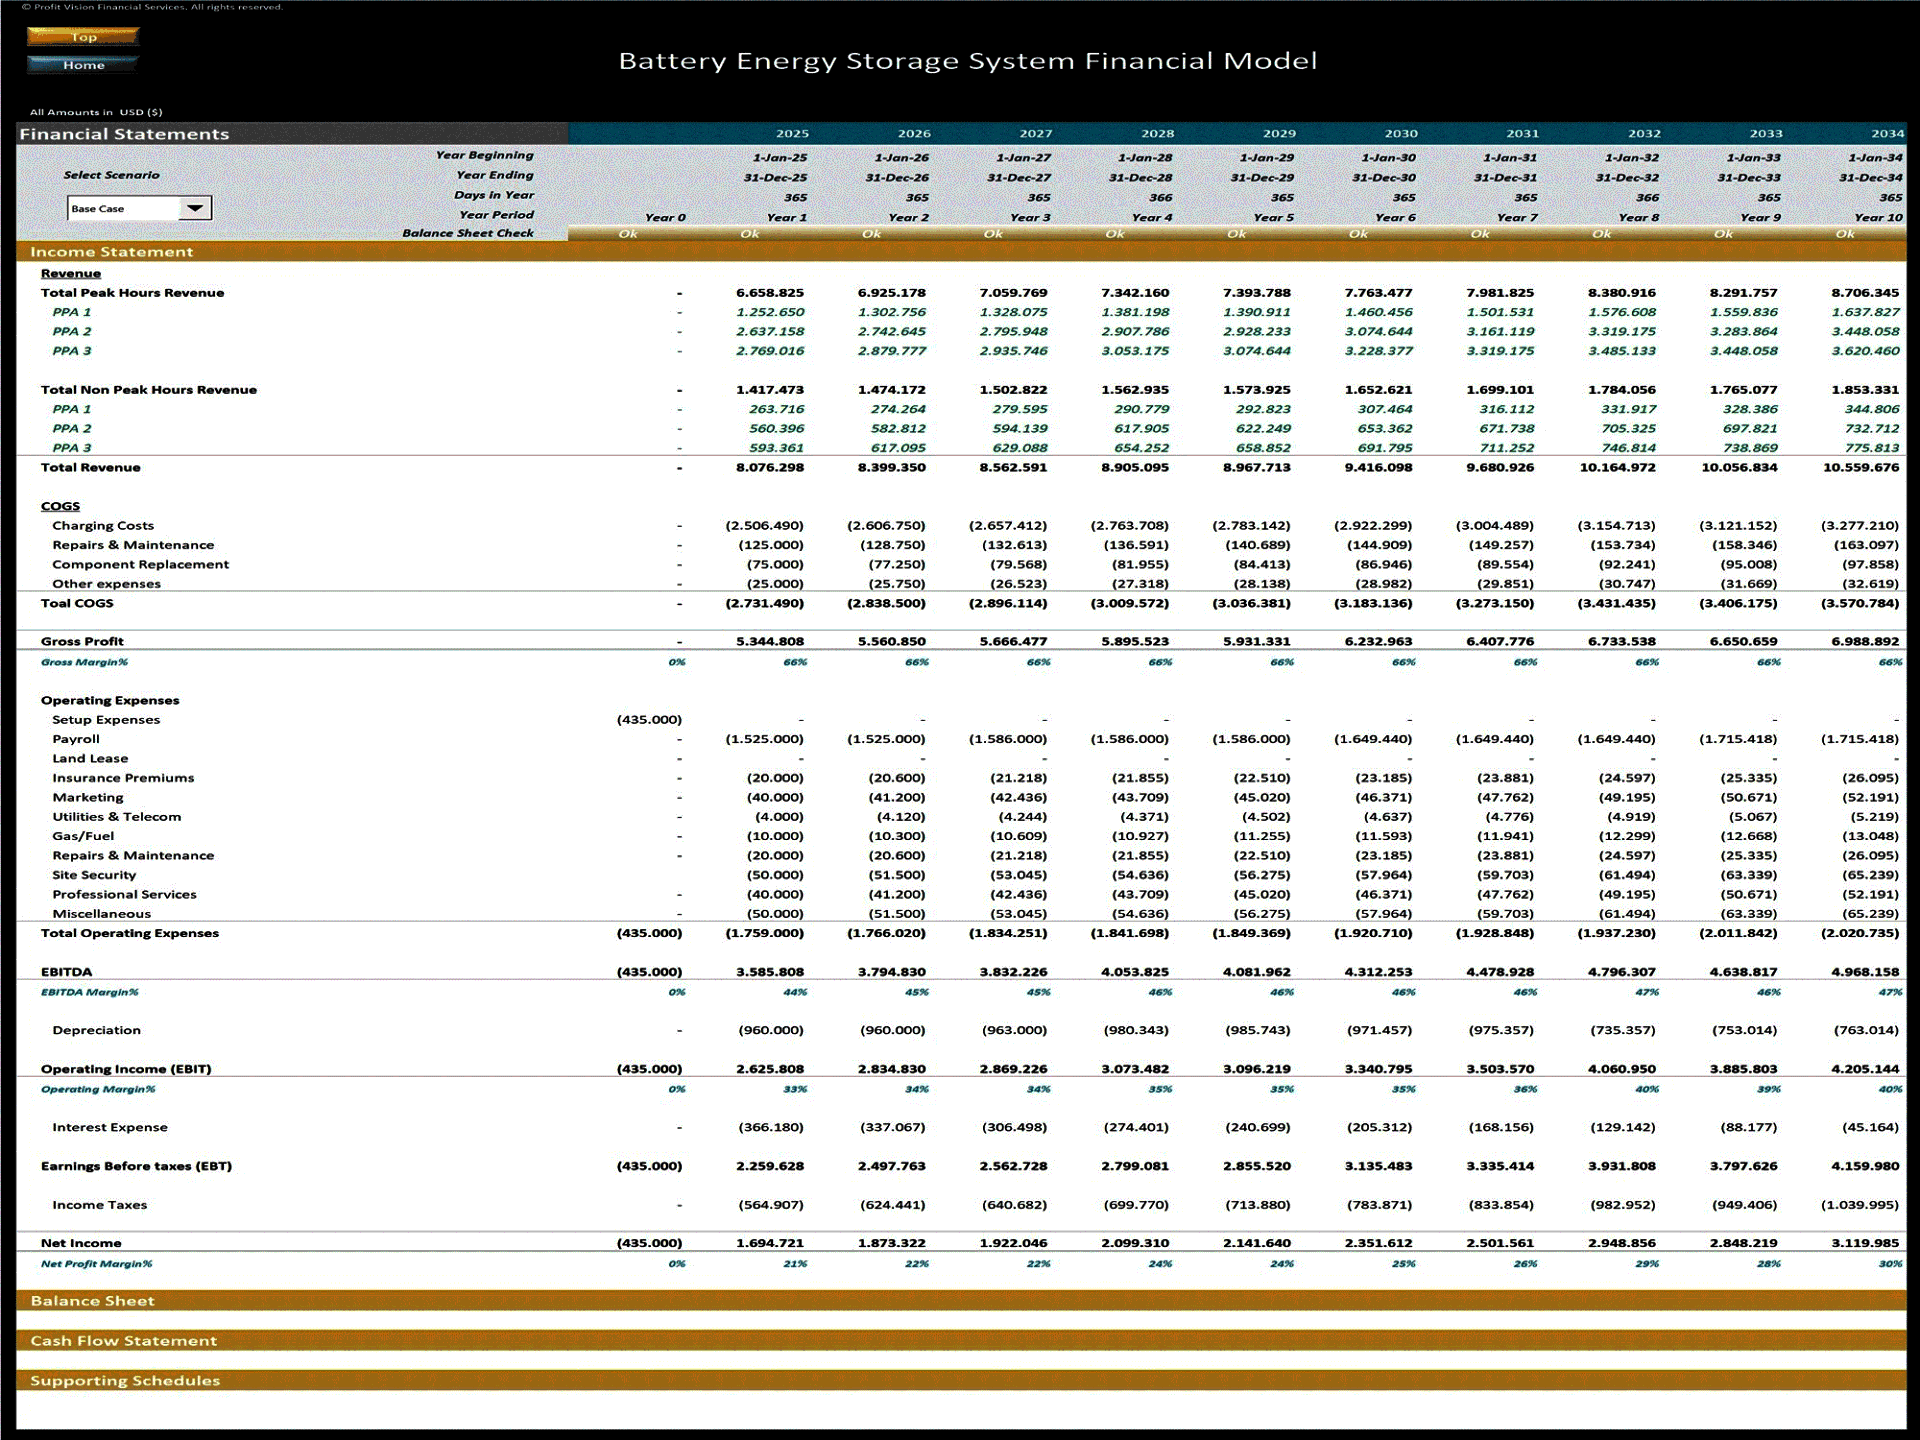Image resolution: width=1920 pixels, height=1440 pixels.
Task: Click the Total Revenue row label
Action: tap(90, 467)
